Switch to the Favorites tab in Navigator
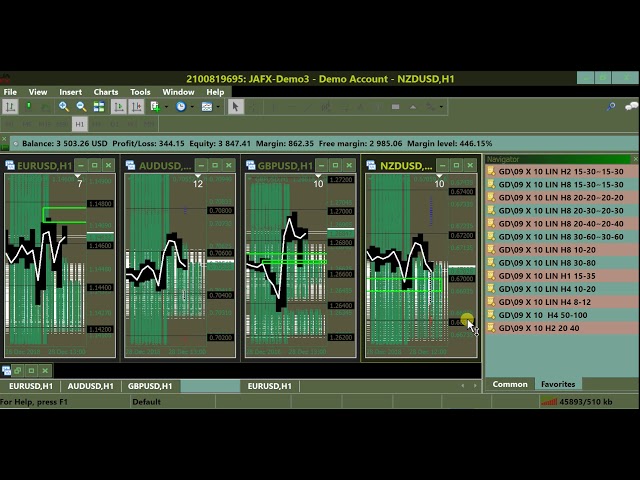This screenshot has height=480, width=640. pos(558,384)
